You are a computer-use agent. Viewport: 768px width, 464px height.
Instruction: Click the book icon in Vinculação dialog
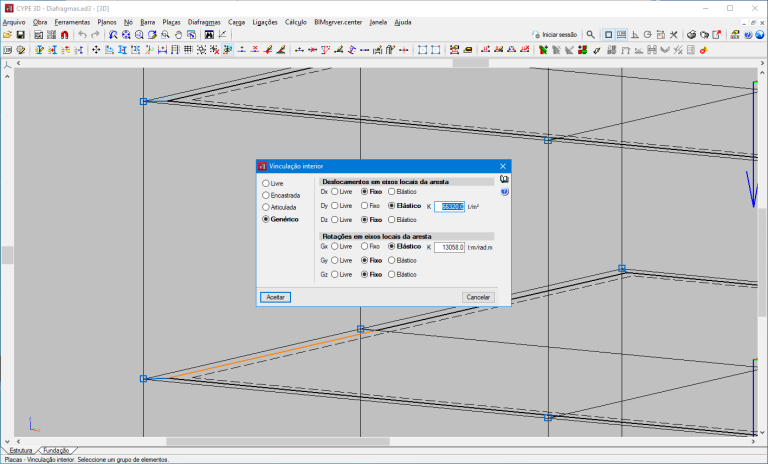click(x=505, y=179)
